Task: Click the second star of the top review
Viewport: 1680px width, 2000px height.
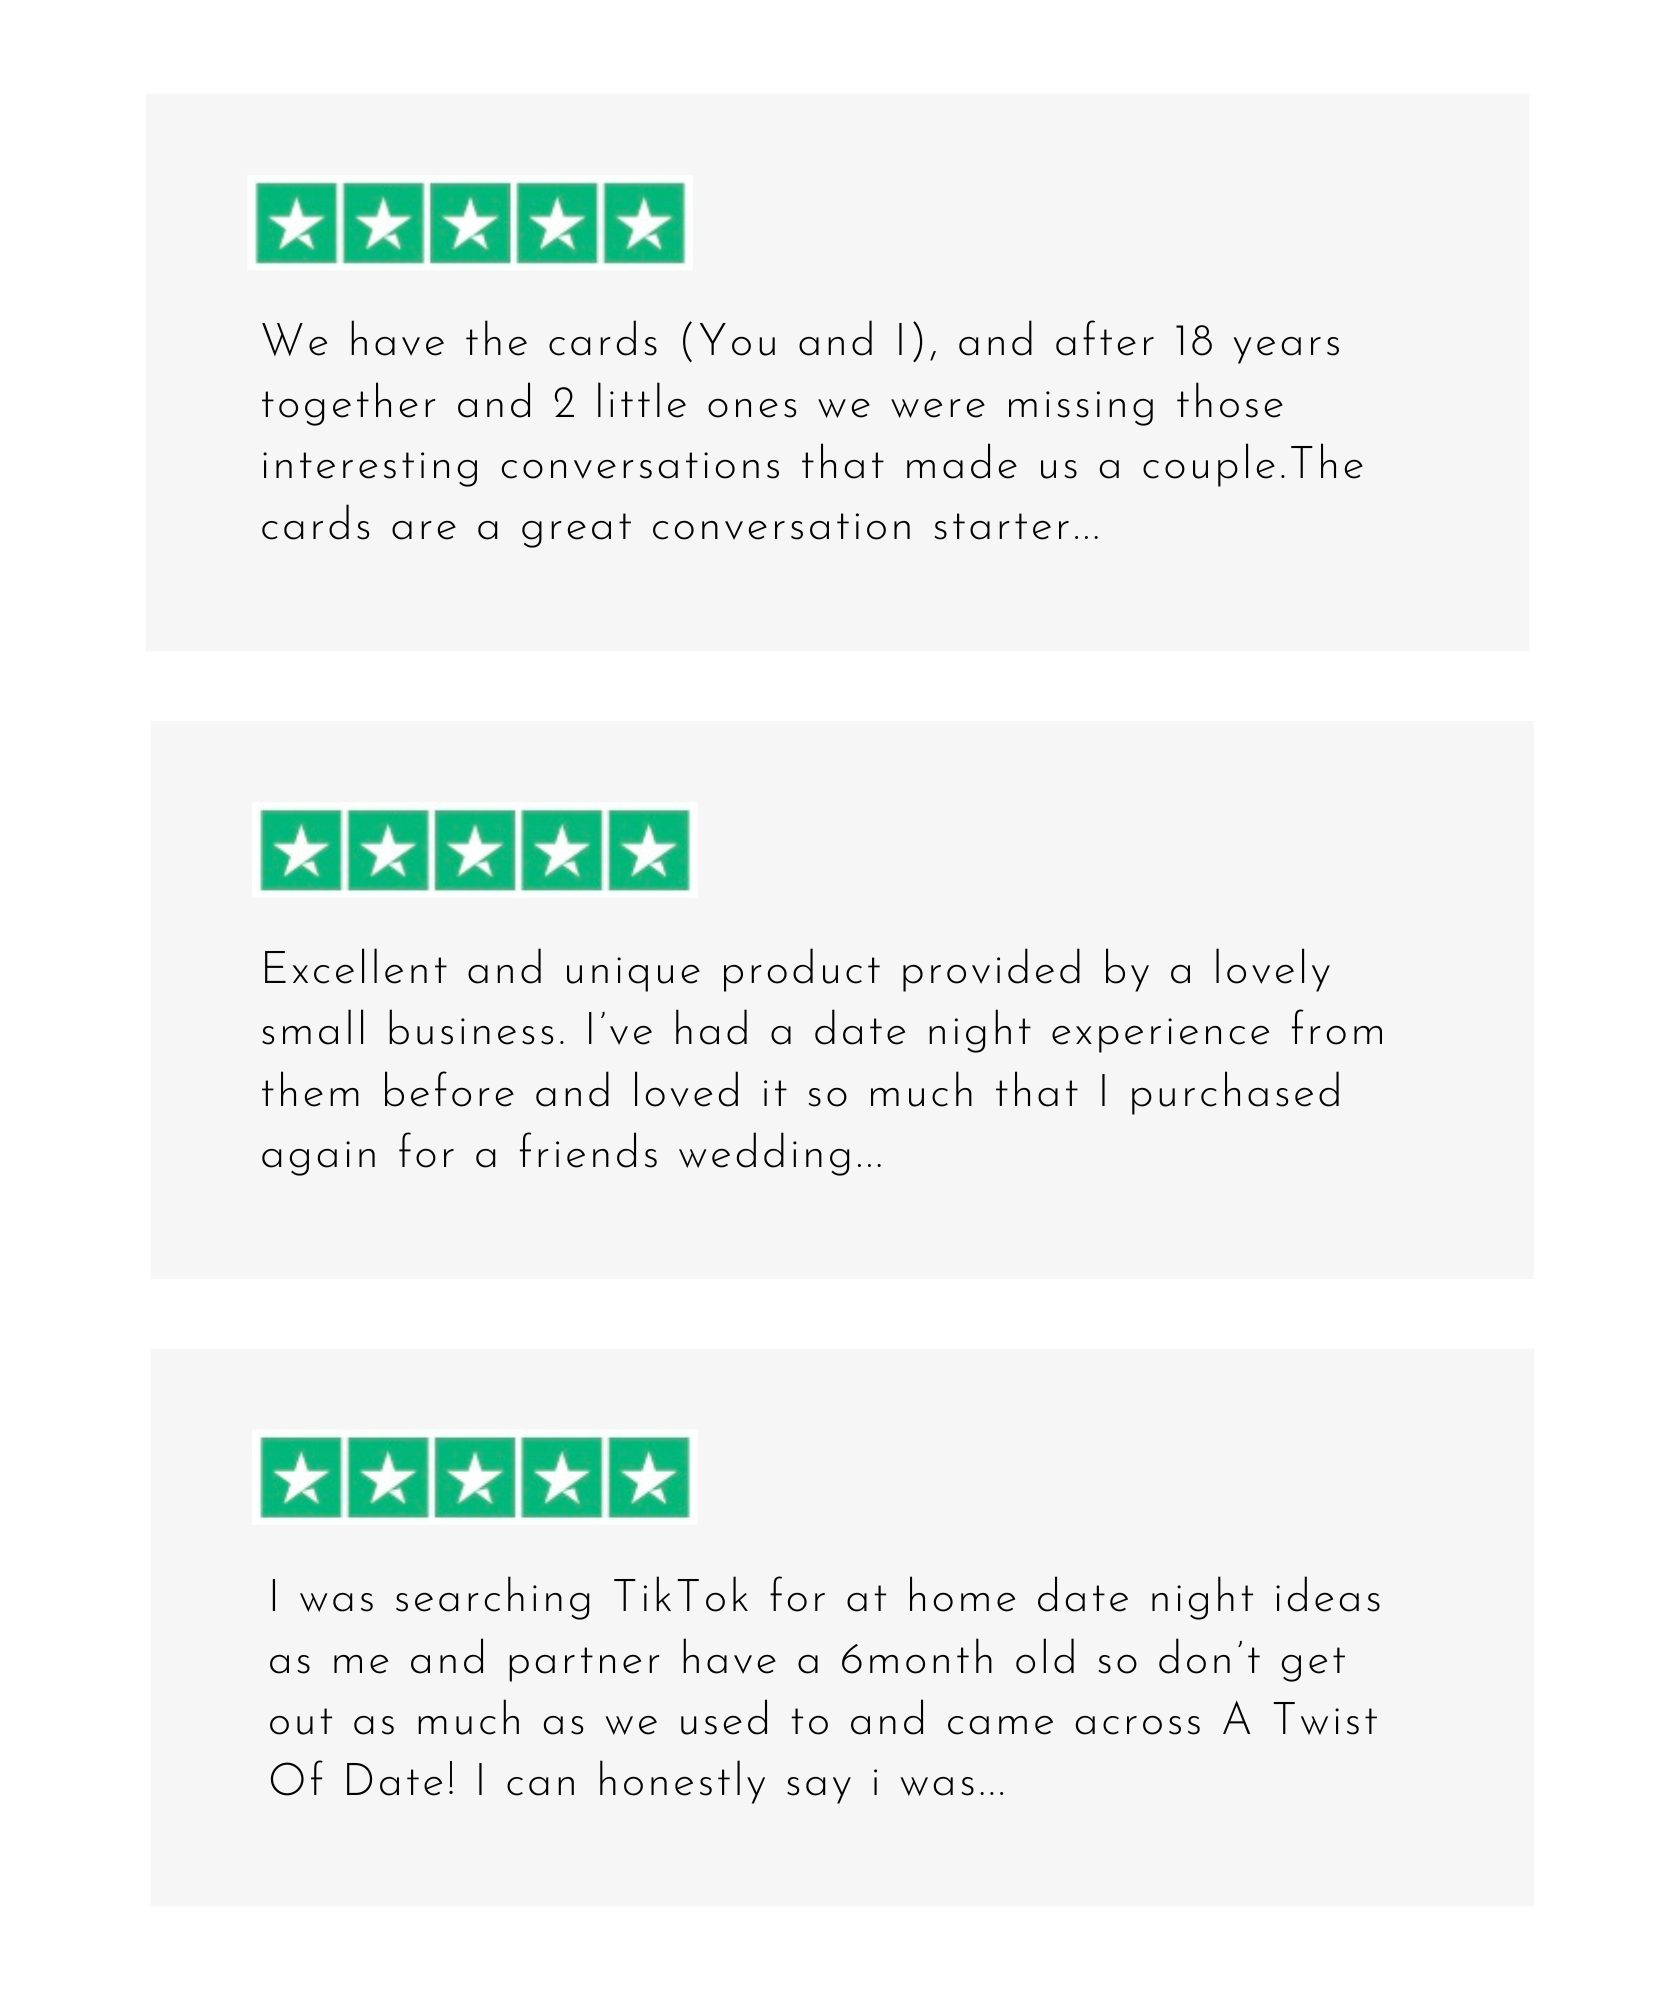Action: point(383,223)
